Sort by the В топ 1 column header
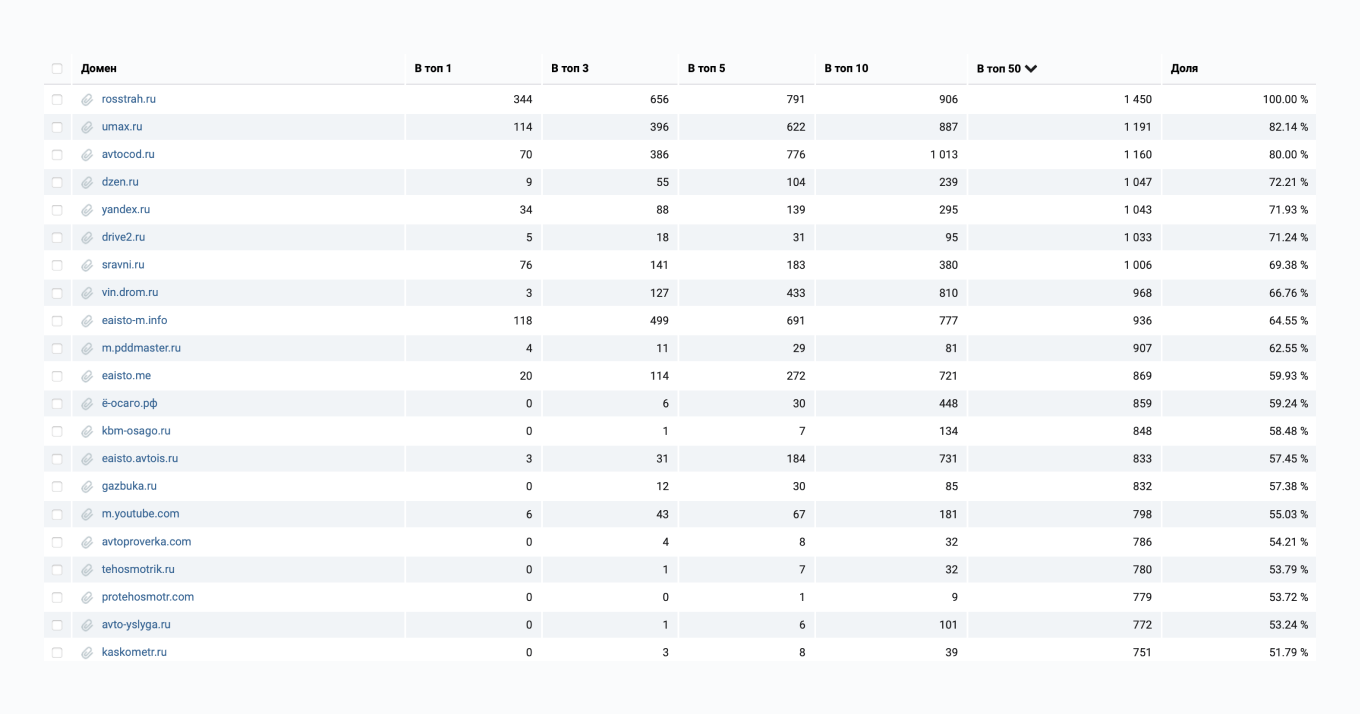 pyautogui.click(x=433, y=69)
